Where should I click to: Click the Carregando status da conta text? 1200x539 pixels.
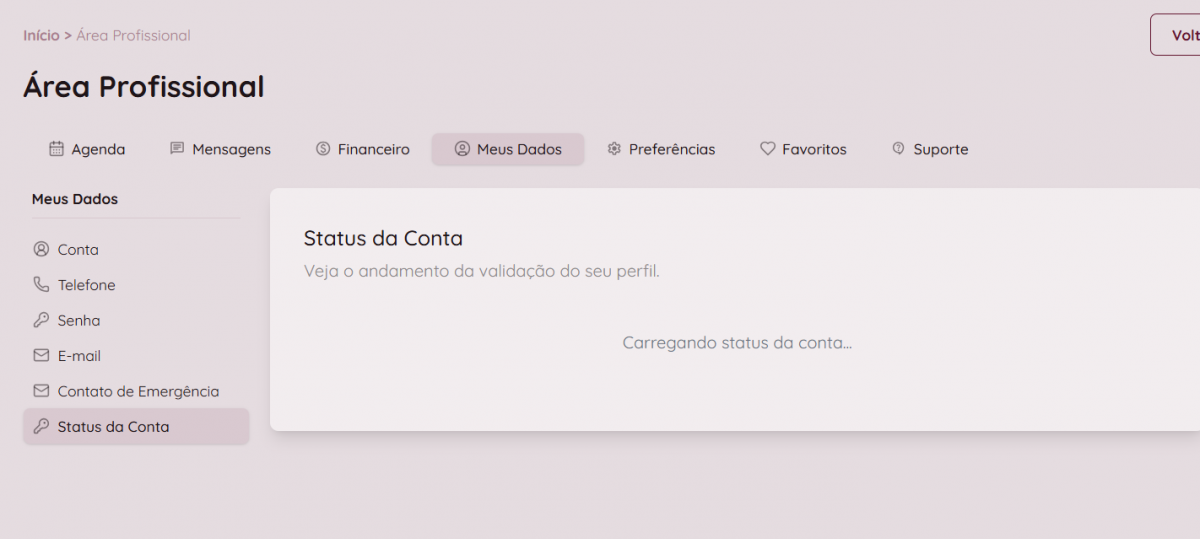737,343
